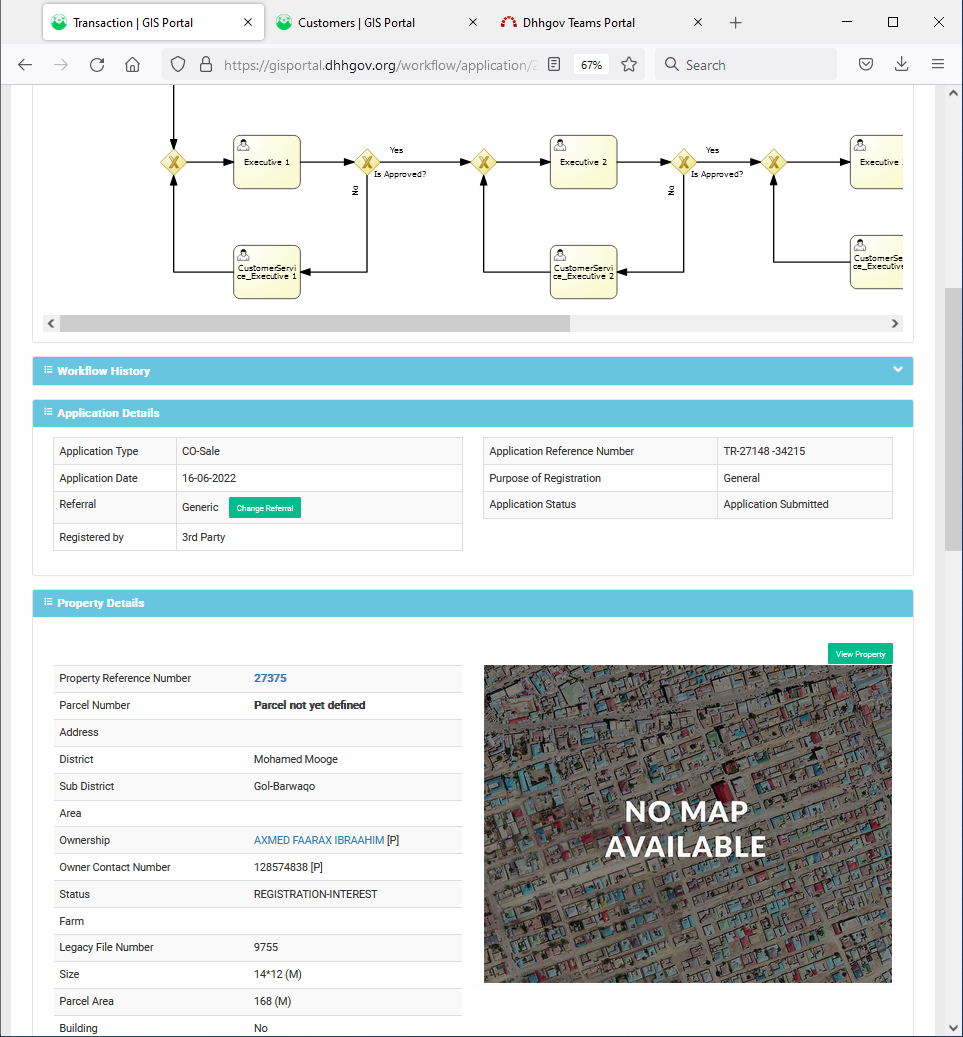This screenshot has height=1037, width=963.
Task: Click size value 14*12 (M)
Action: tap(278, 975)
